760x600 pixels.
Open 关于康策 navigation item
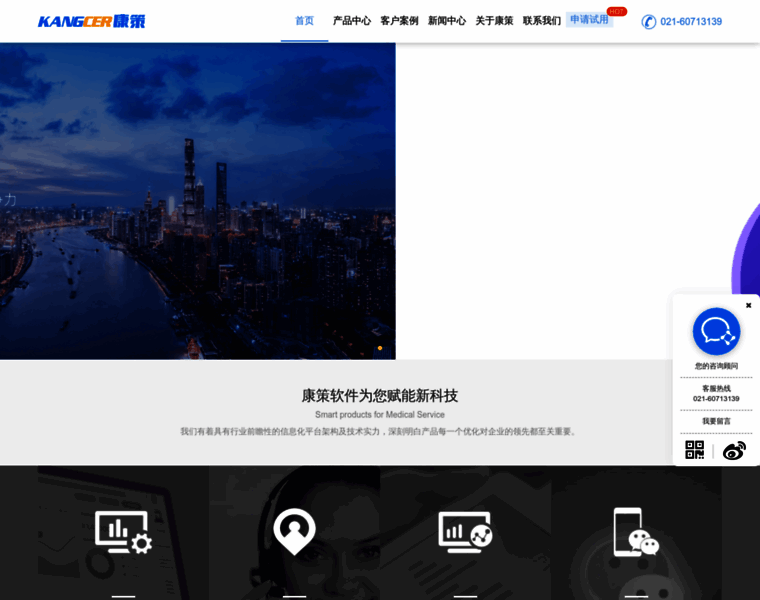(x=494, y=21)
